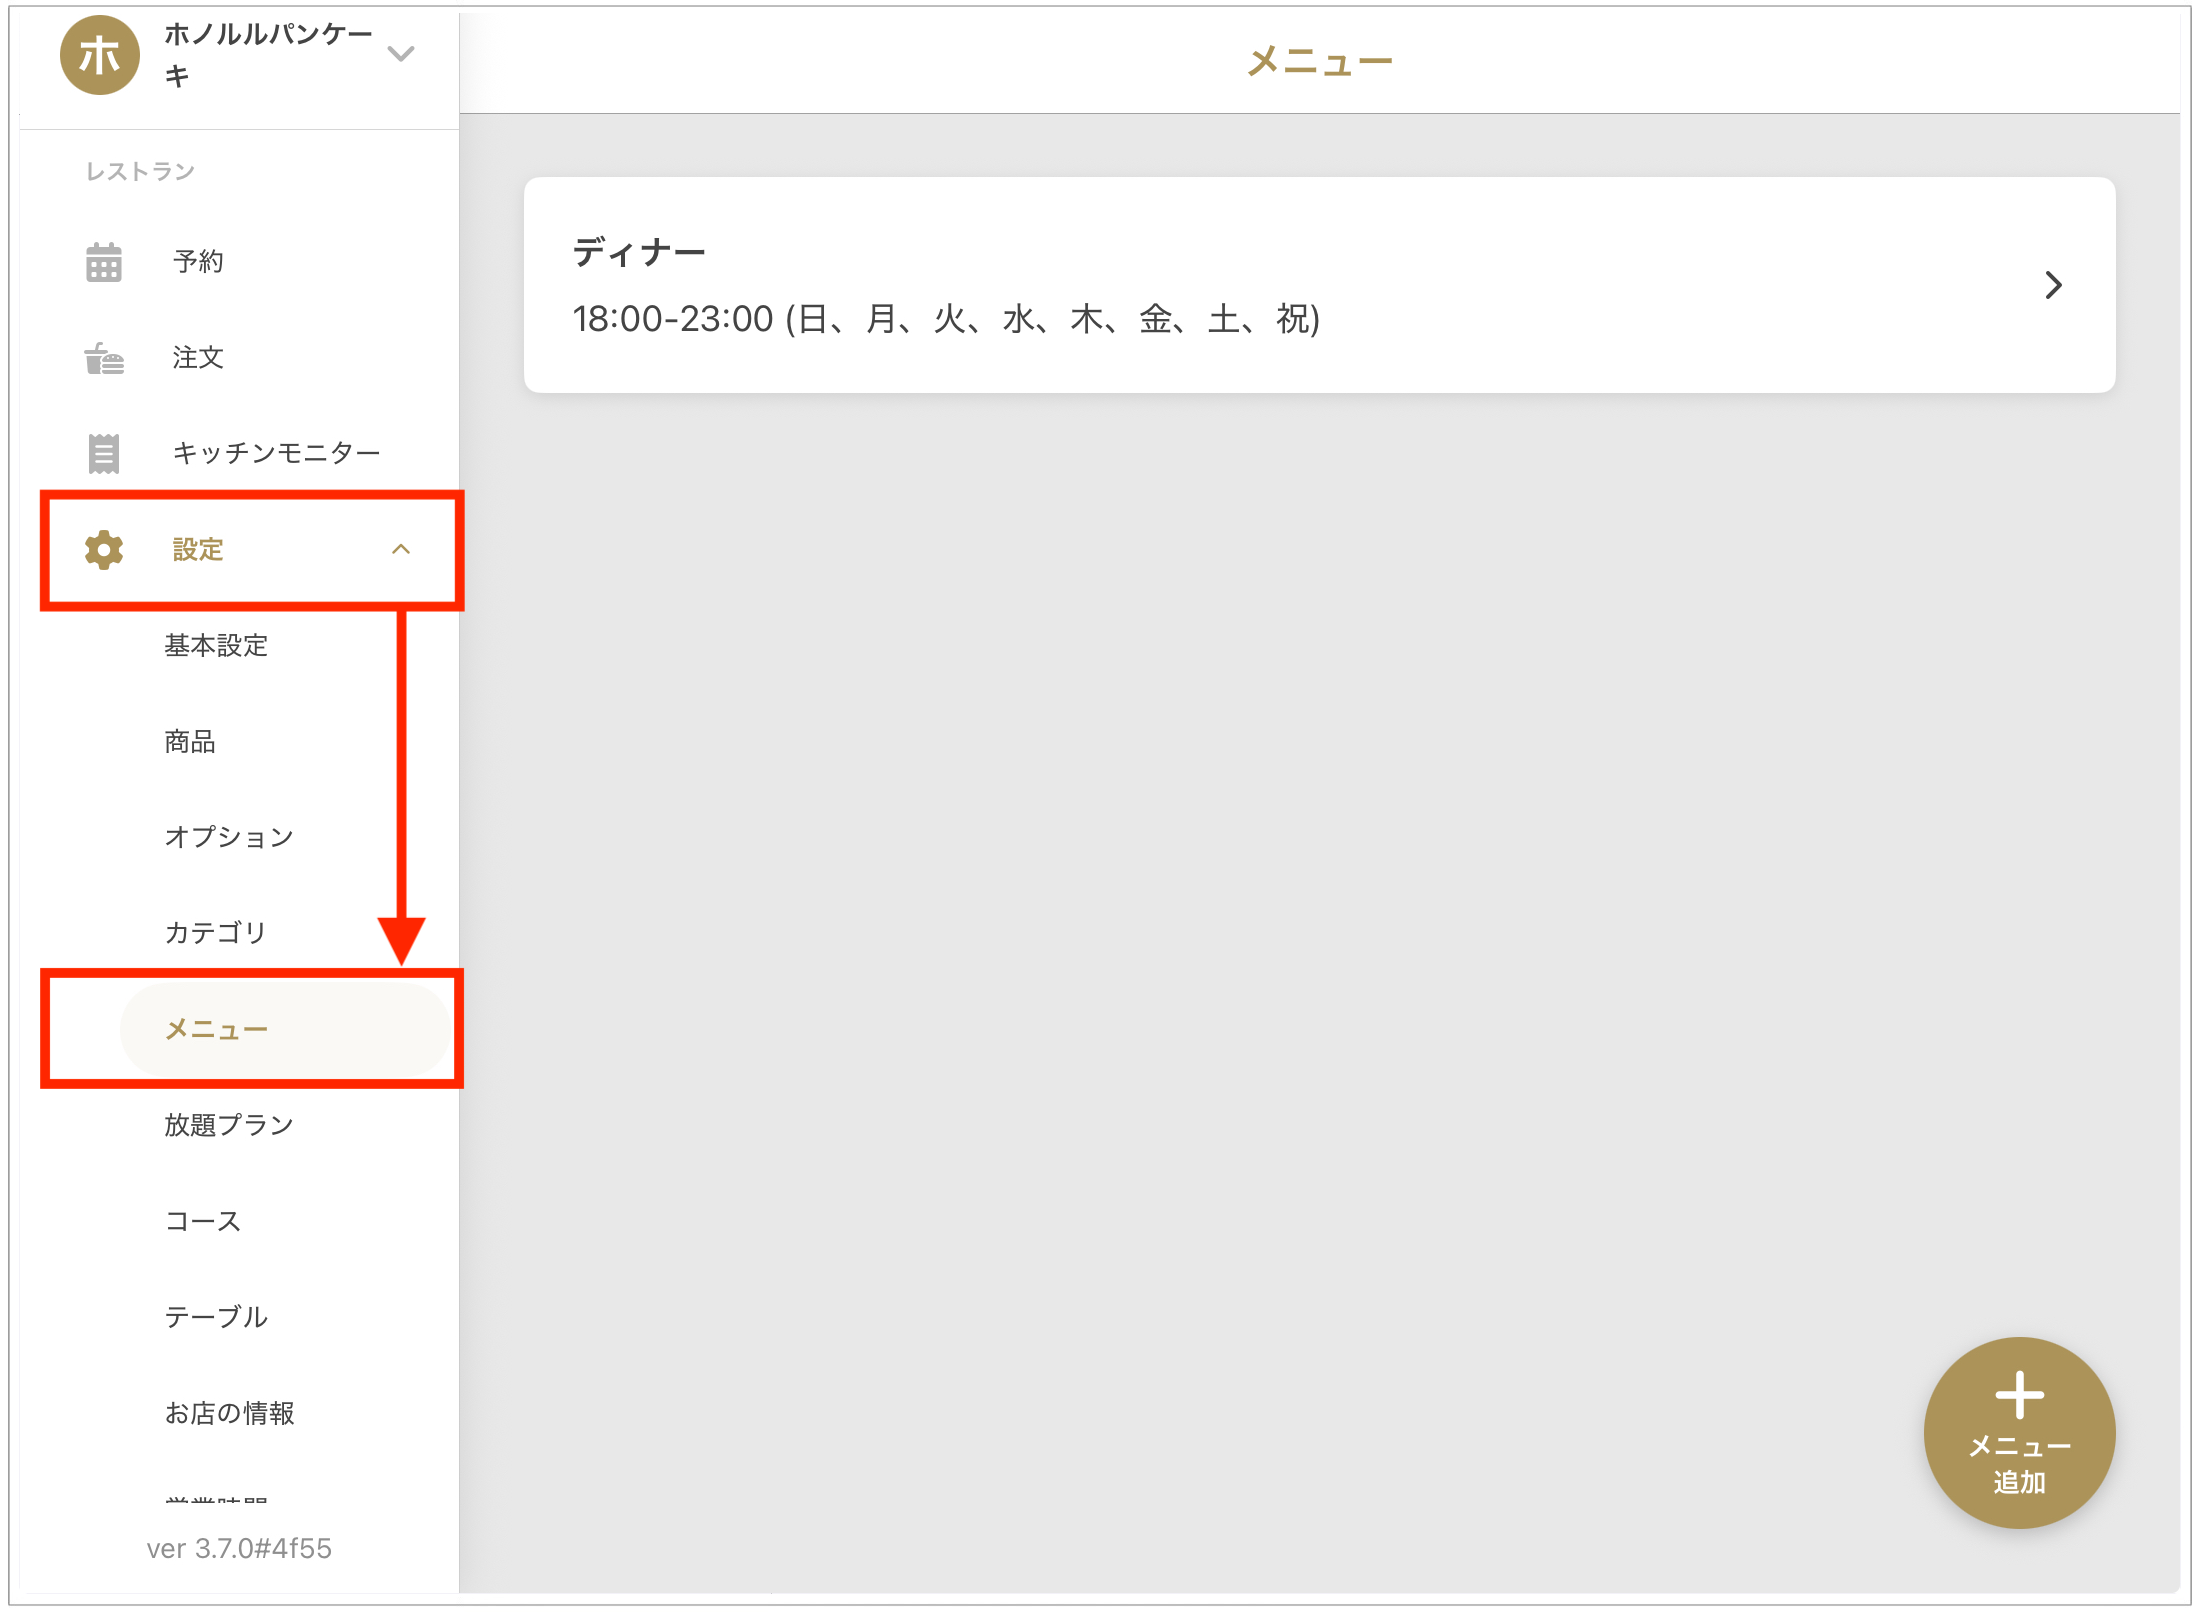This screenshot has width=2198, height=1612.
Task: Open 基本設定 in the sidebar
Action: pyautogui.click(x=216, y=646)
